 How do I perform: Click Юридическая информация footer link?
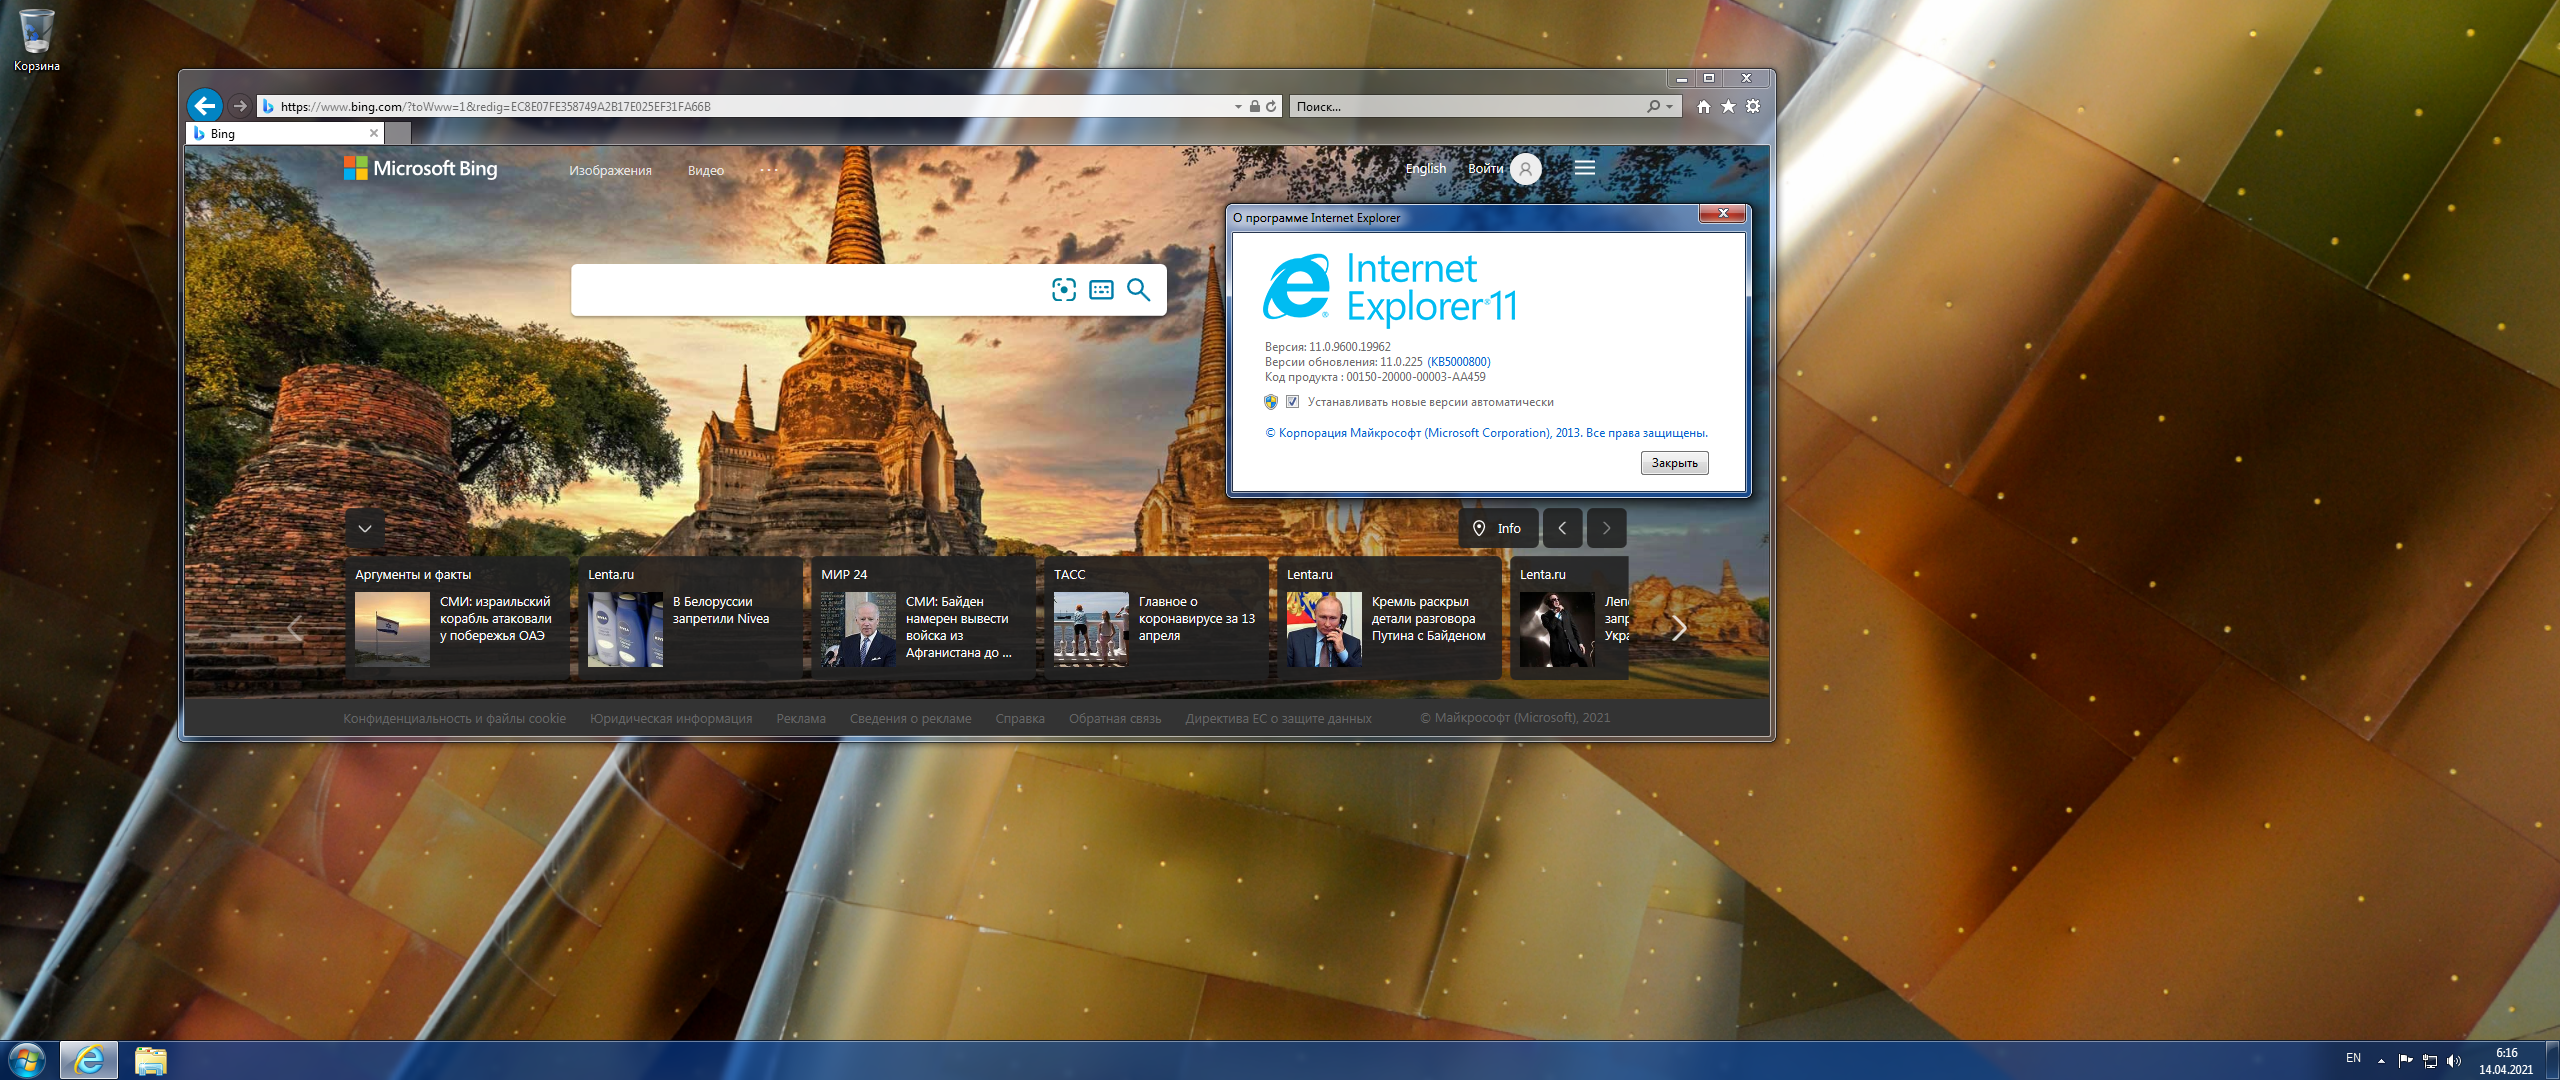[671, 718]
